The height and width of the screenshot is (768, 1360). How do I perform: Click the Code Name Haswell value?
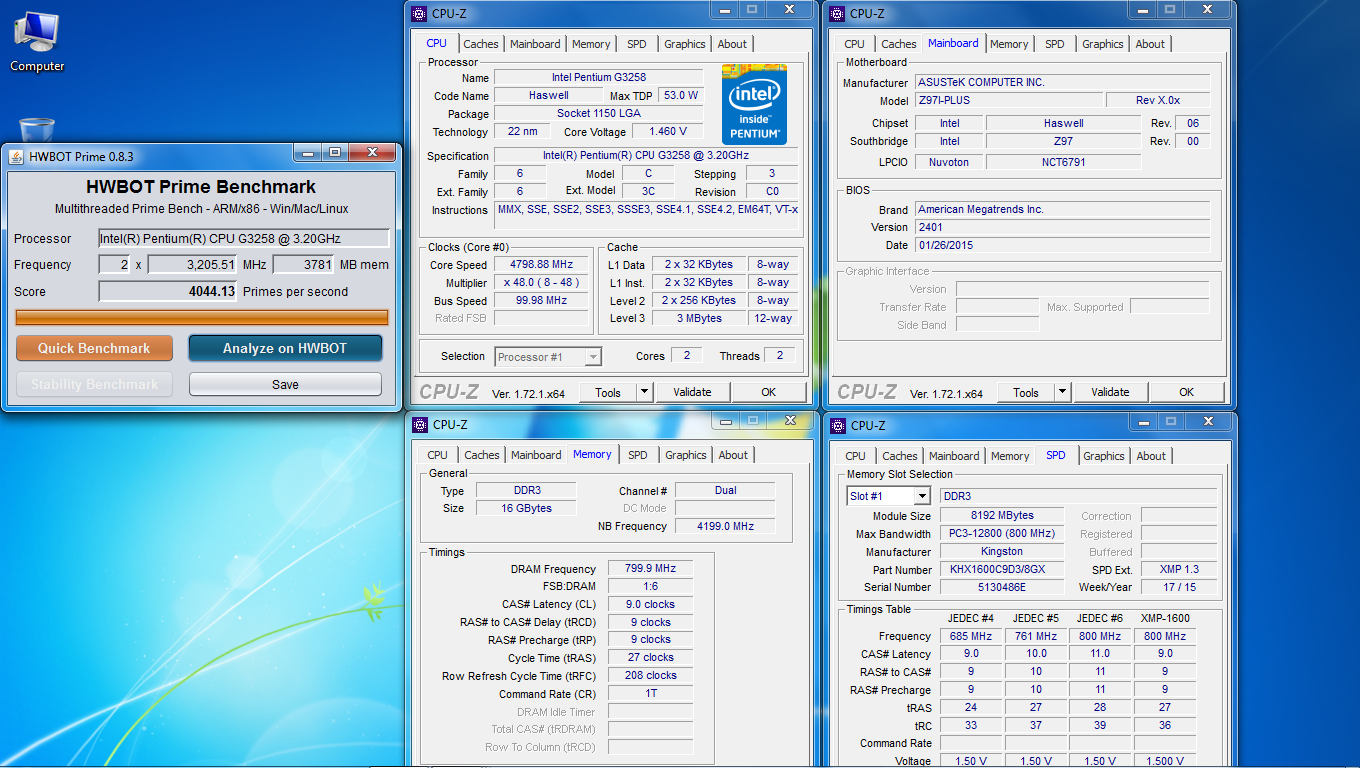tap(549, 95)
